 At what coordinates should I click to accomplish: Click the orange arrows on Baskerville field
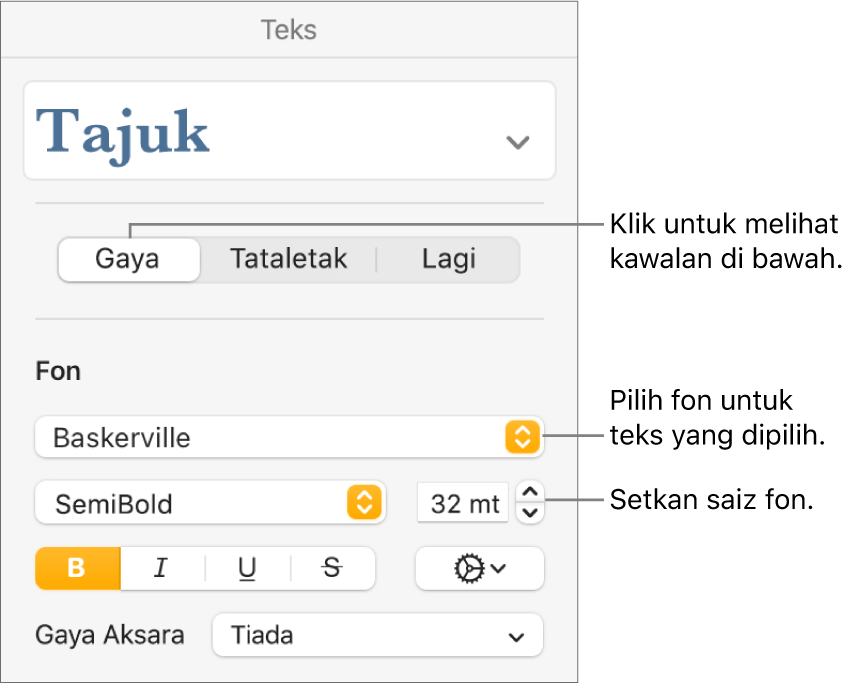(x=522, y=437)
